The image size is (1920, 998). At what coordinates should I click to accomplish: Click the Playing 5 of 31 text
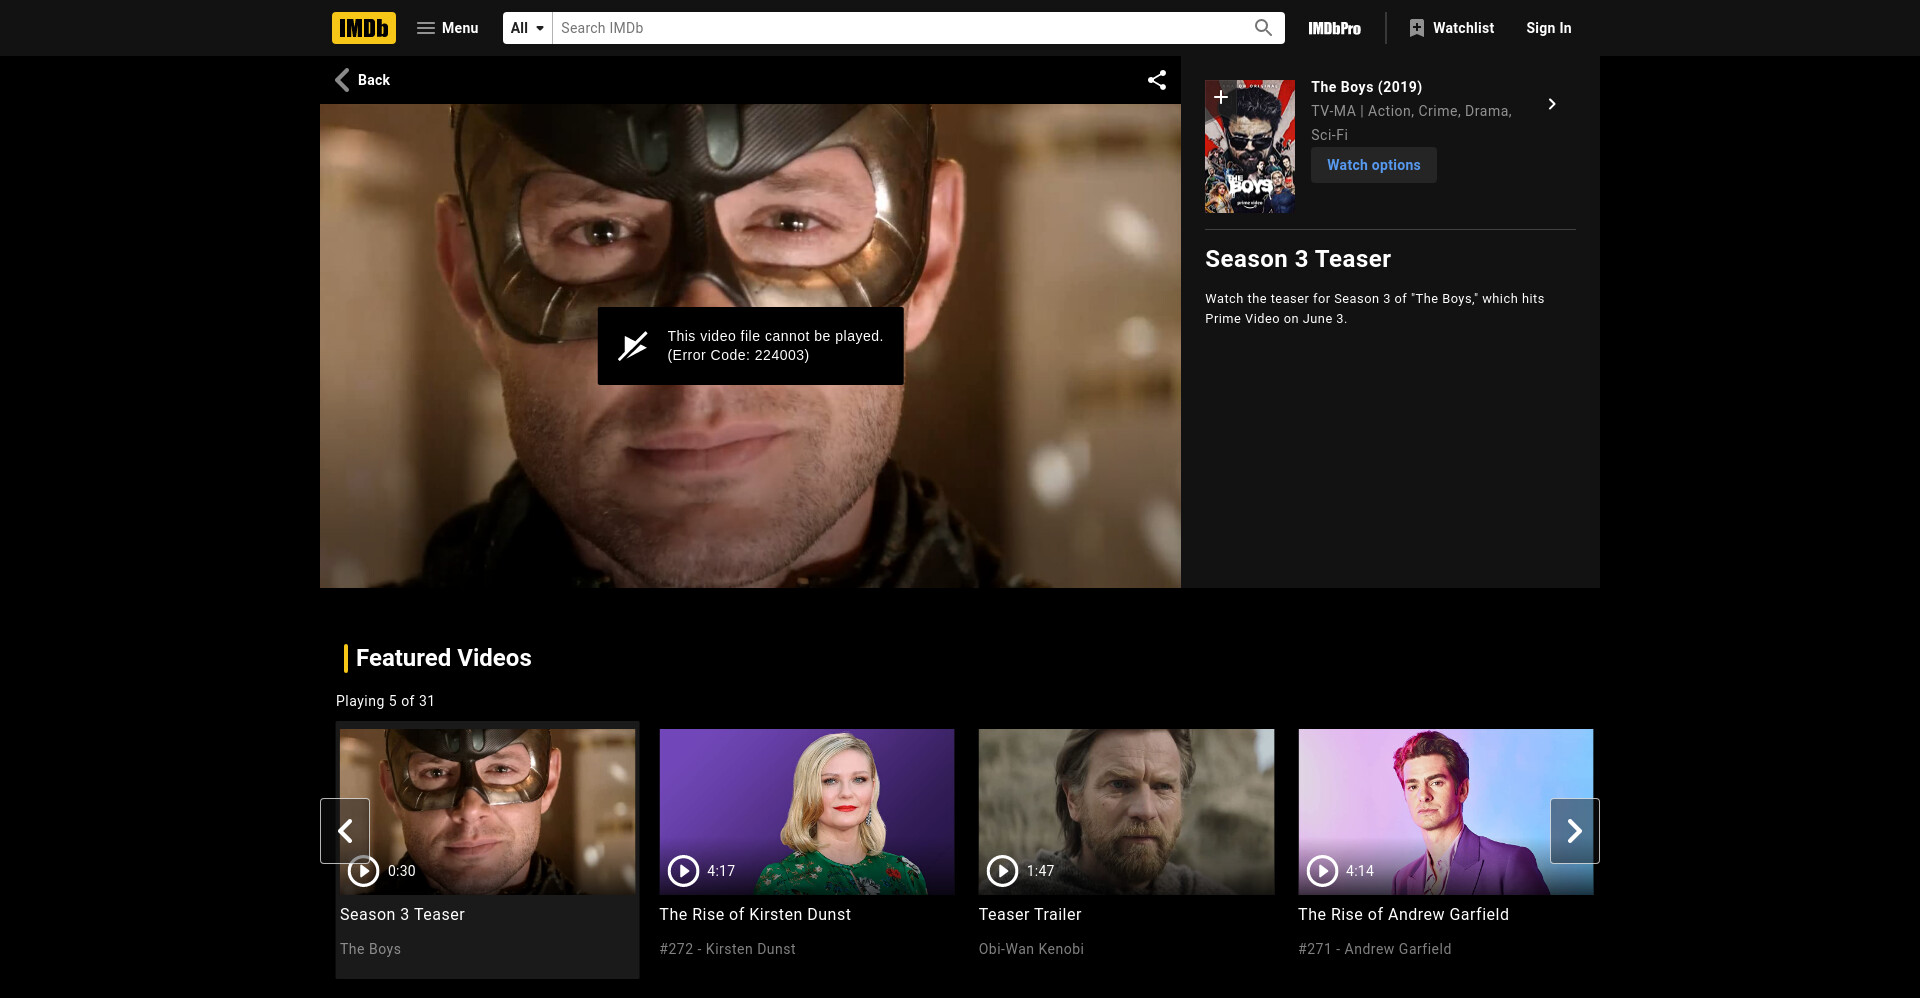coord(385,701)
